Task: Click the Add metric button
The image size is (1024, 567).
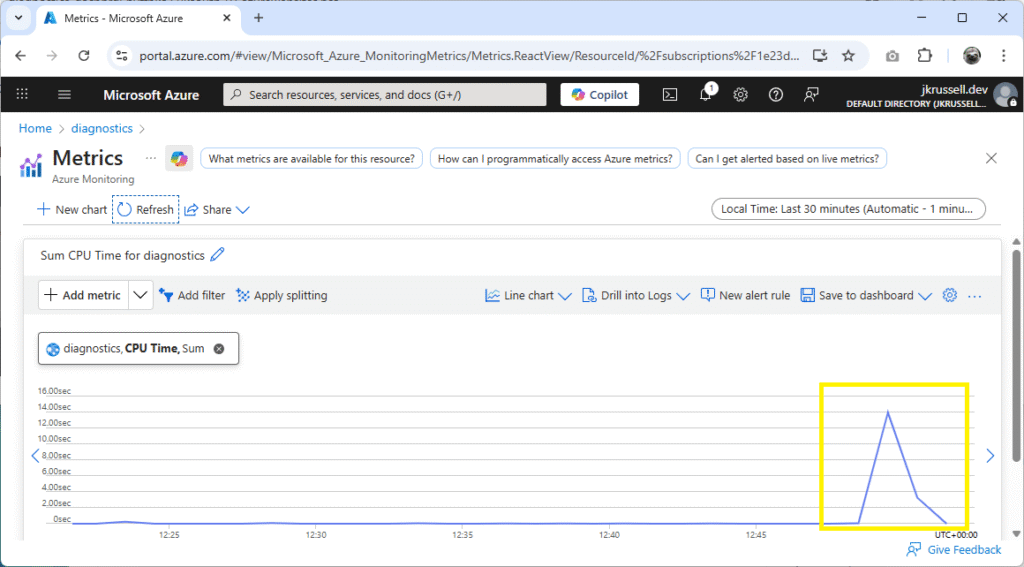Action: tap(84, 295)
